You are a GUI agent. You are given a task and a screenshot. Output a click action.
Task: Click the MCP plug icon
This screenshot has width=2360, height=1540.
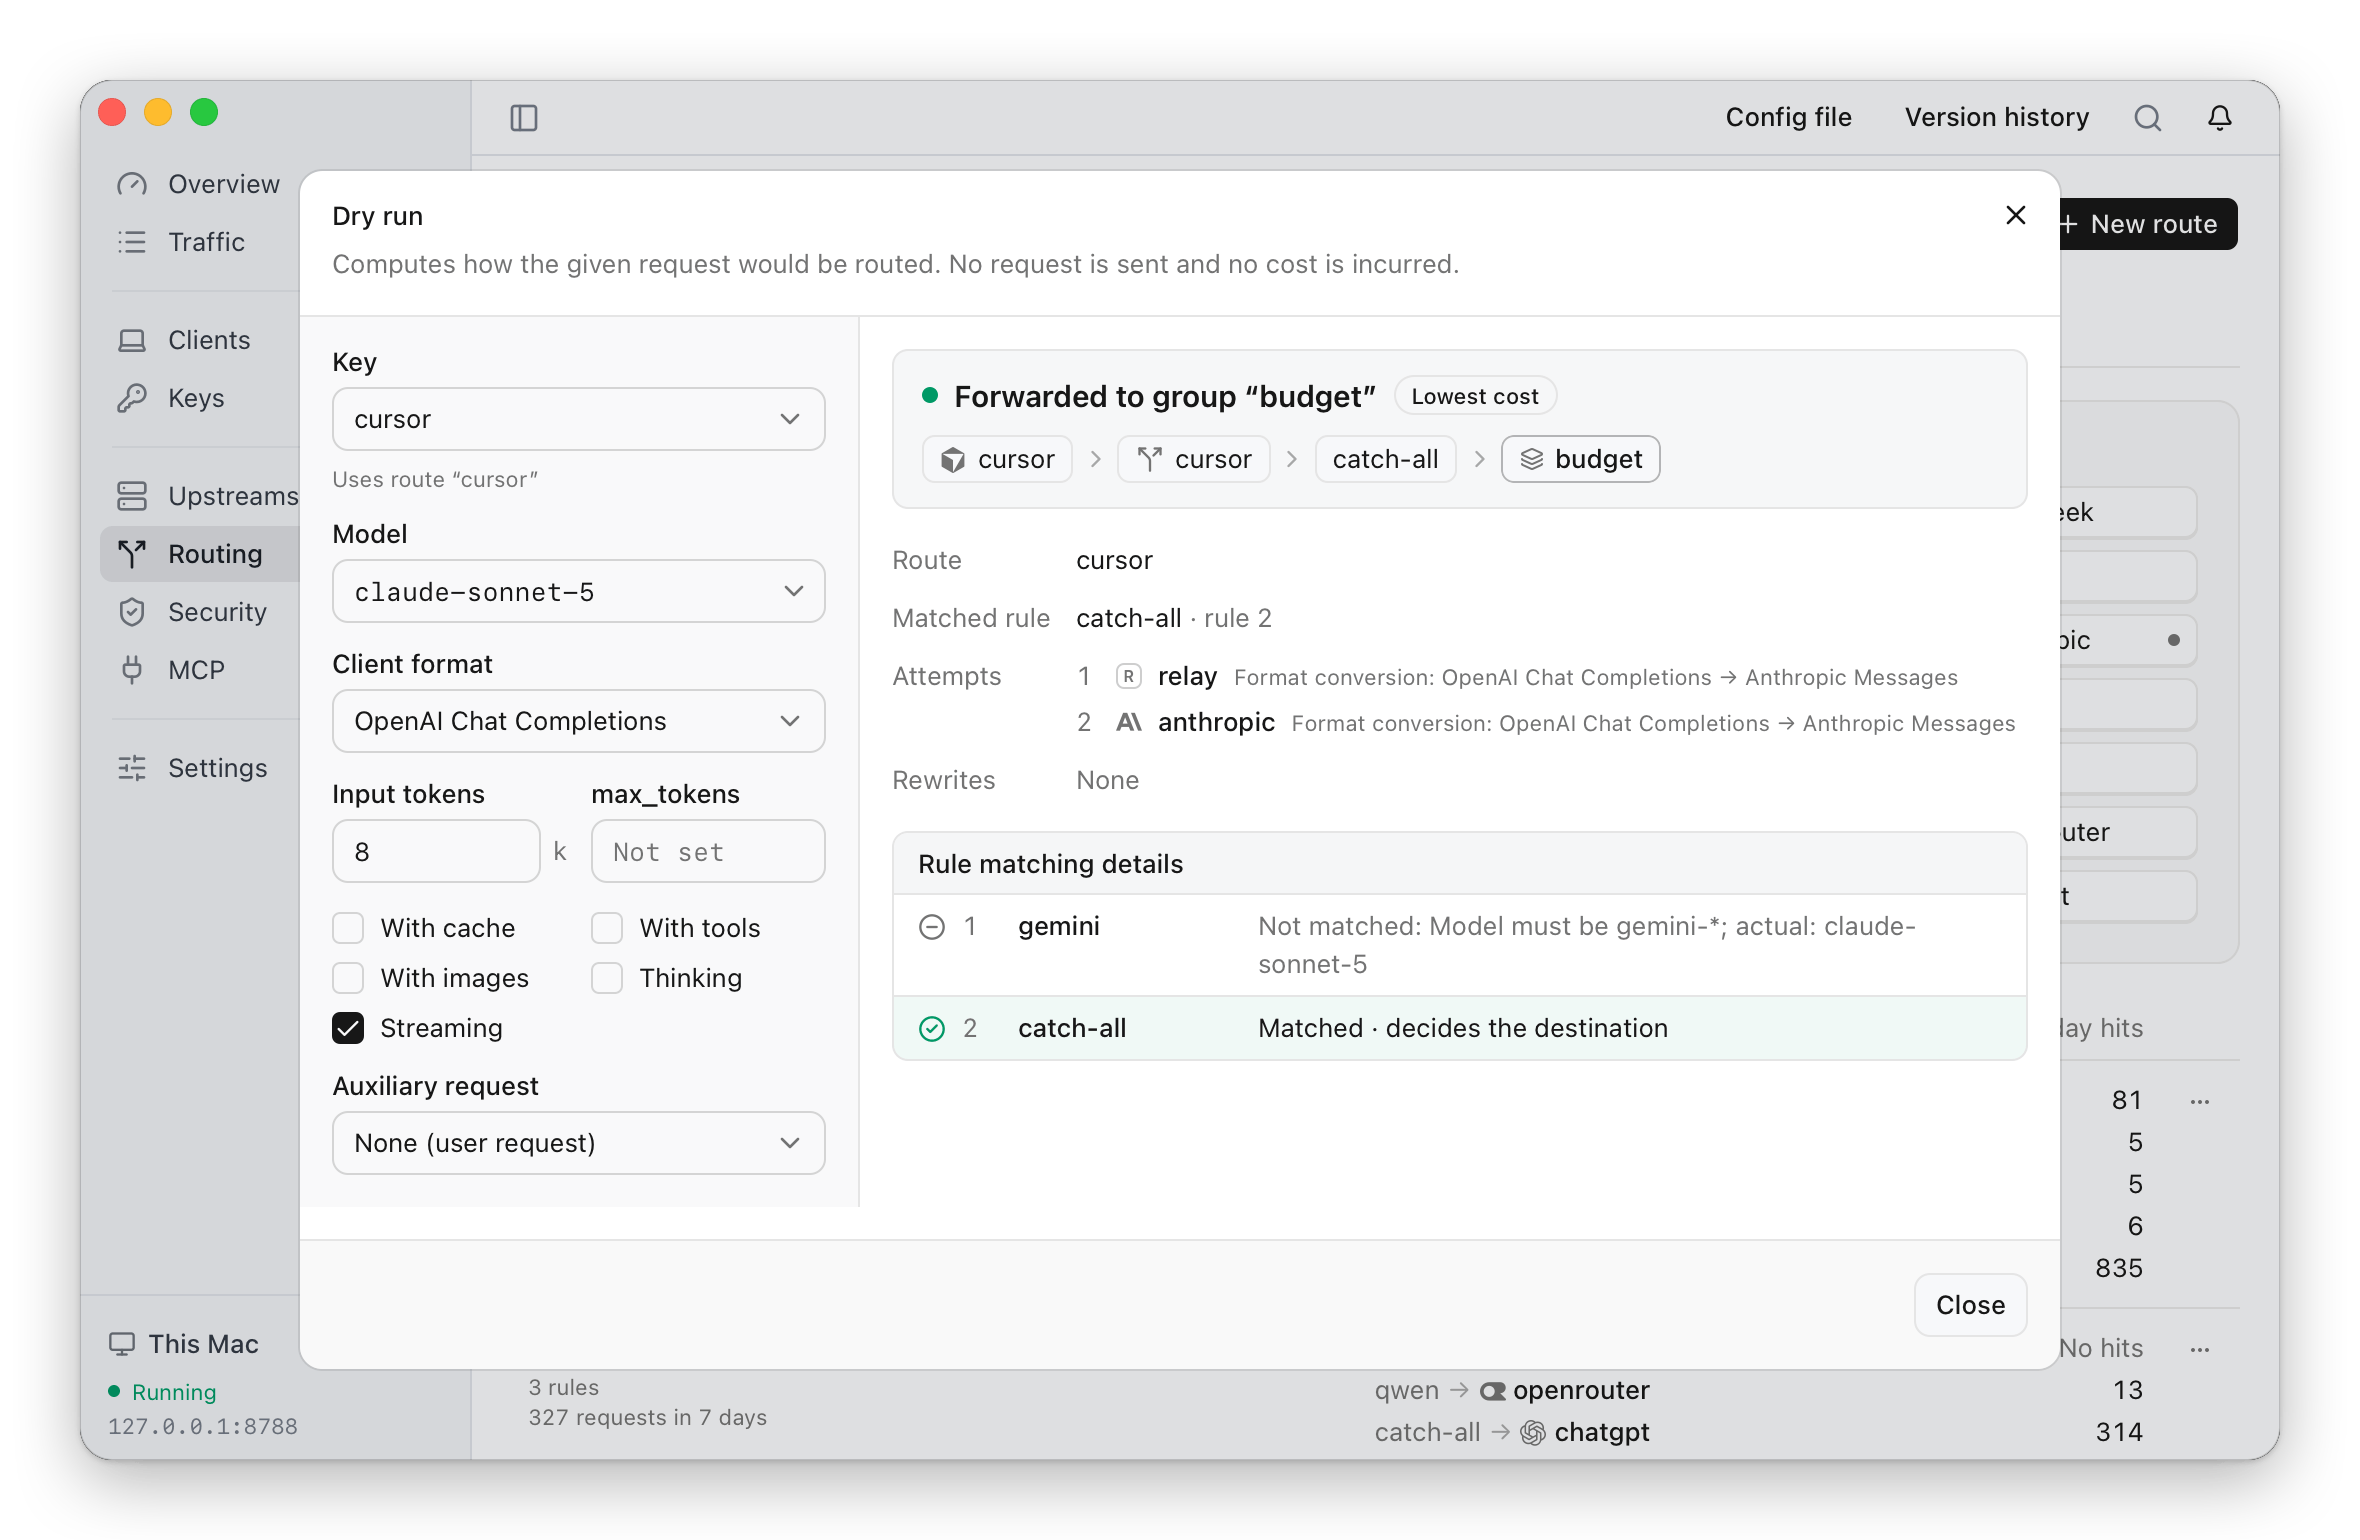(x=132, y=670)
